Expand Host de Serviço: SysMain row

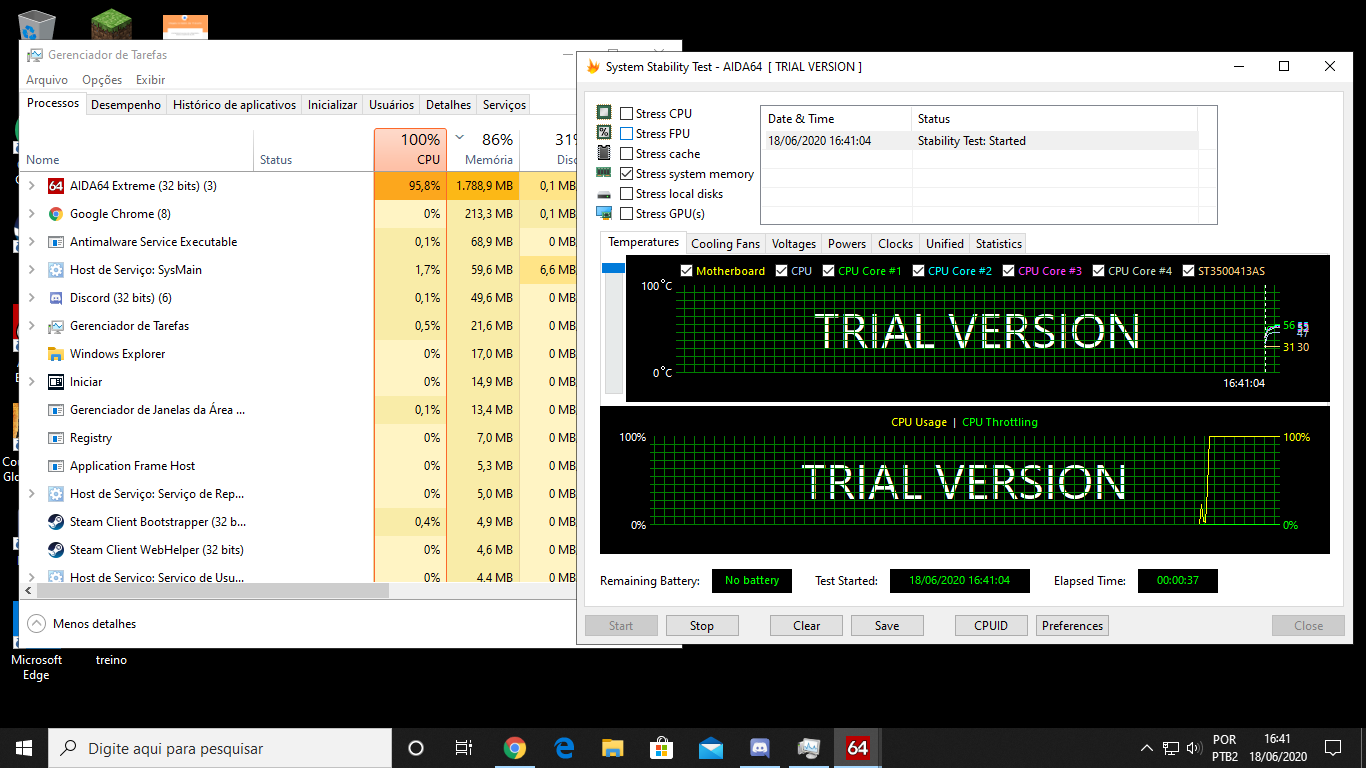click(x=31, y=270)
